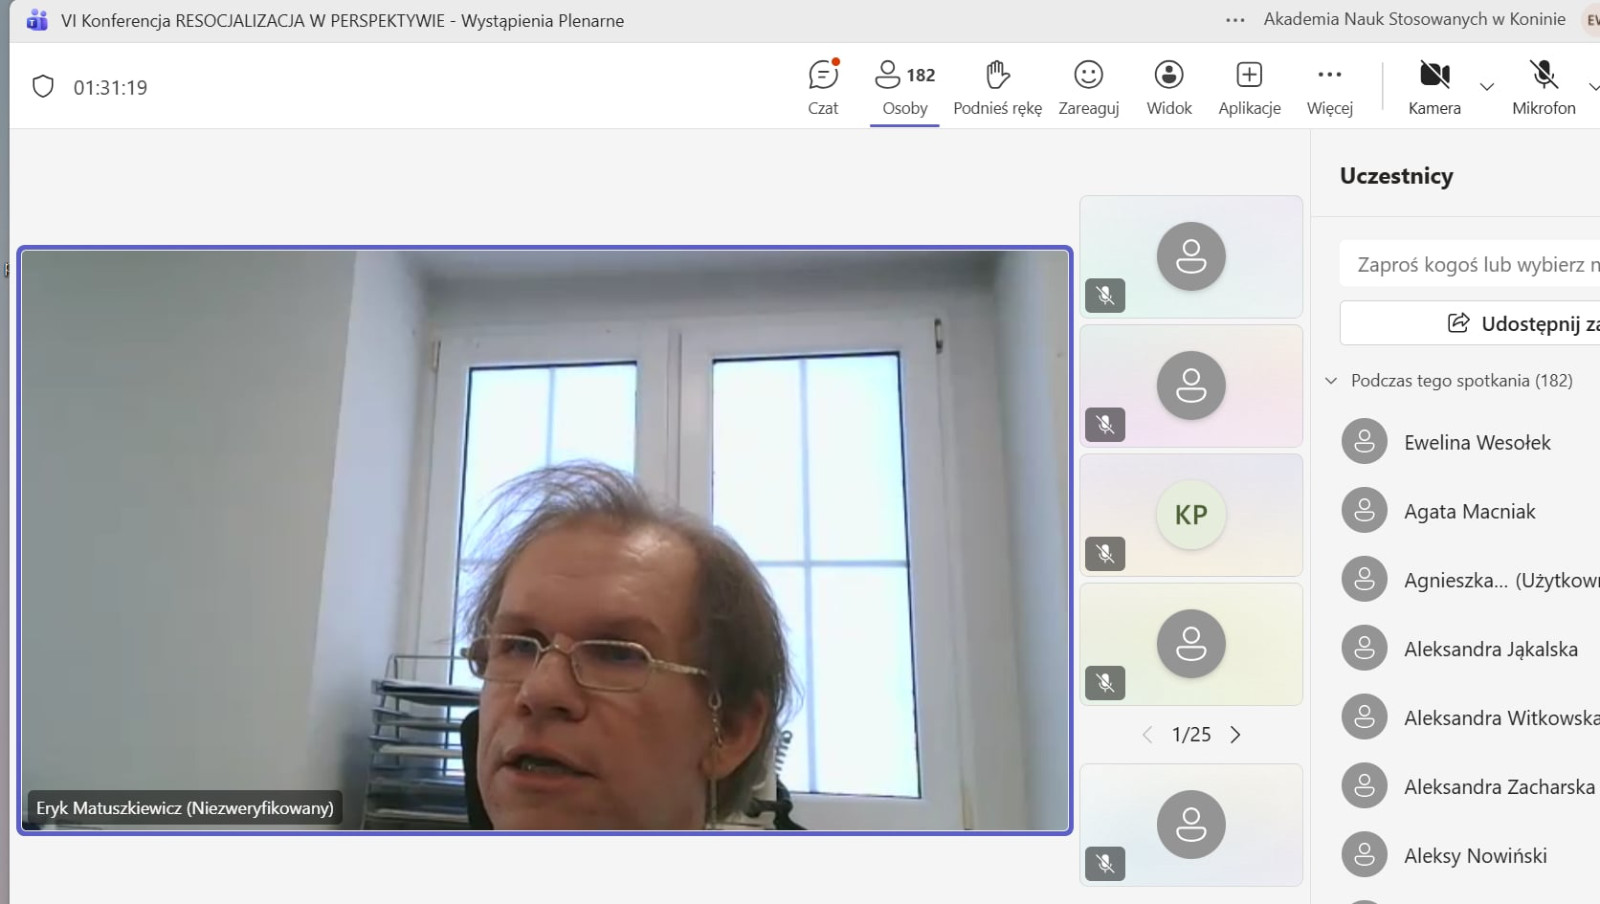This screenshot has width=1600, height=904.
Task: Open the Czat chat panel
Action: [x=823, y=87]
